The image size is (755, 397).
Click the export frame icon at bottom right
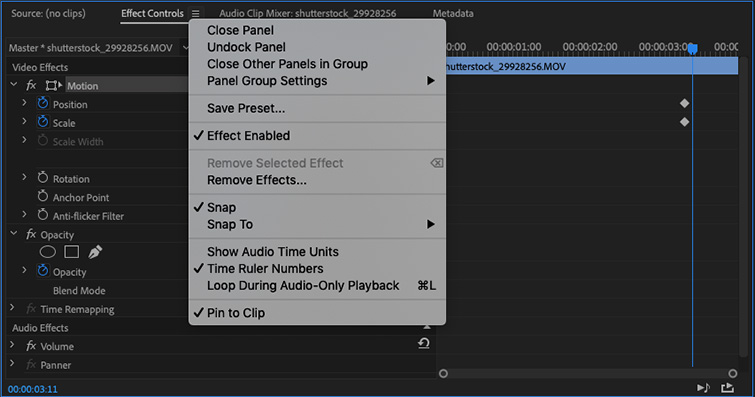(727, 387)
